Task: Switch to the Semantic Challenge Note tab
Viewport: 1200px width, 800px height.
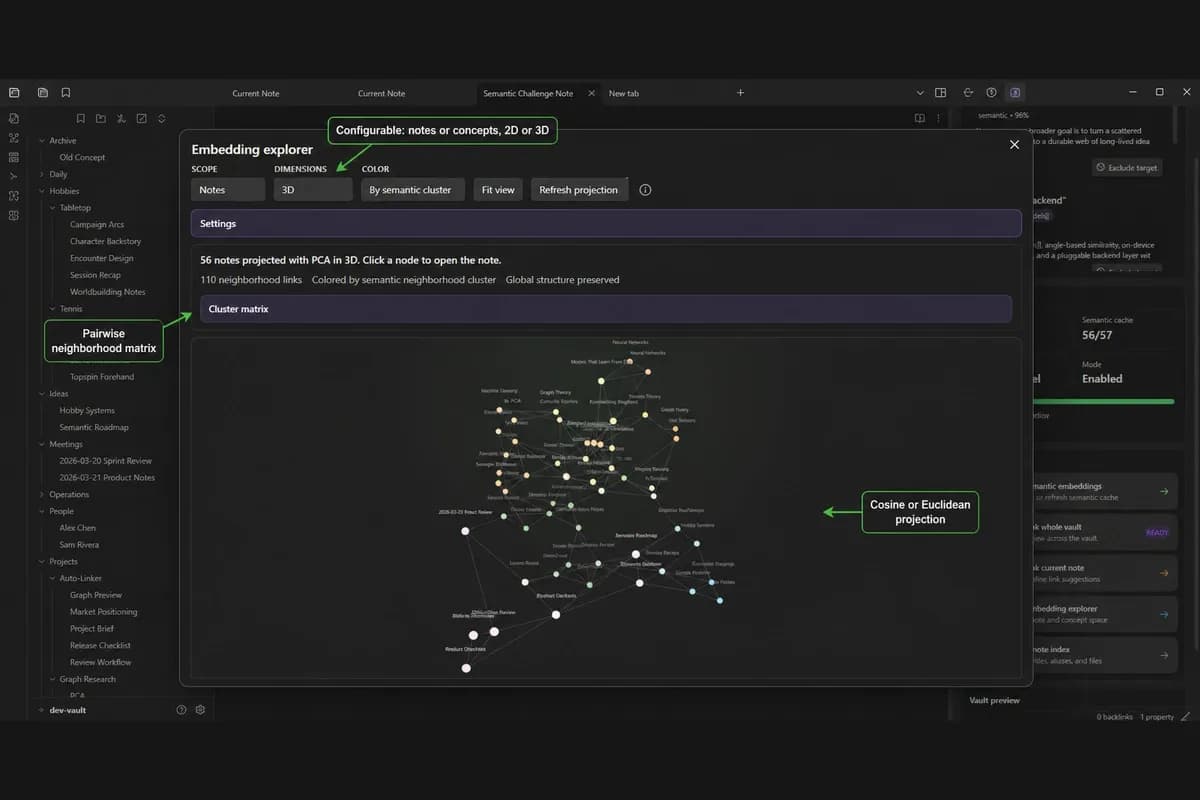Action: click(528, 93)
